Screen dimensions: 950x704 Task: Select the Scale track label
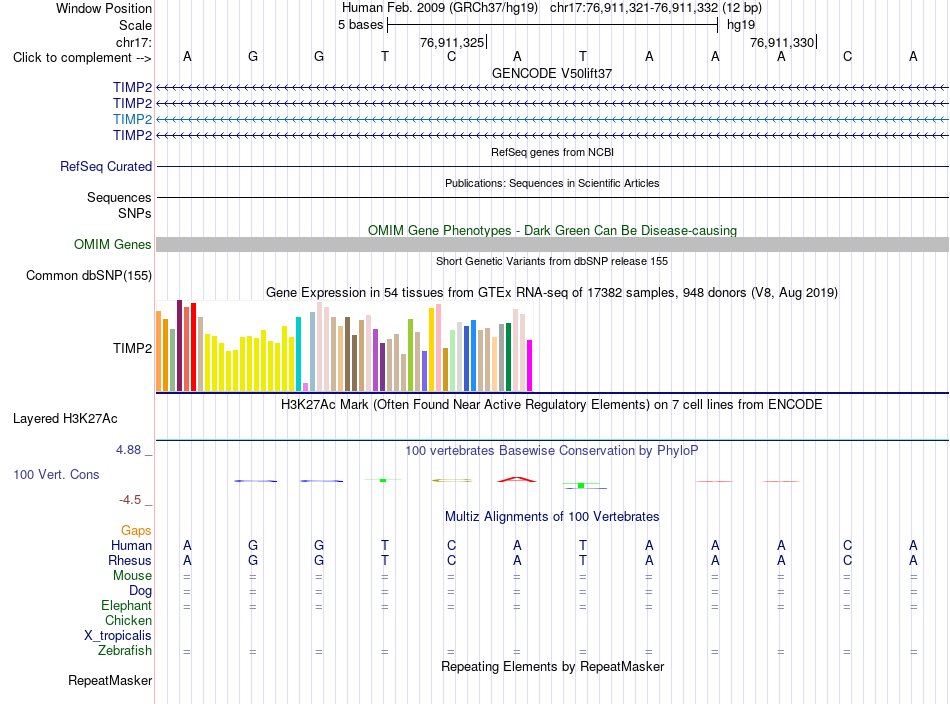tap(135, 25)
